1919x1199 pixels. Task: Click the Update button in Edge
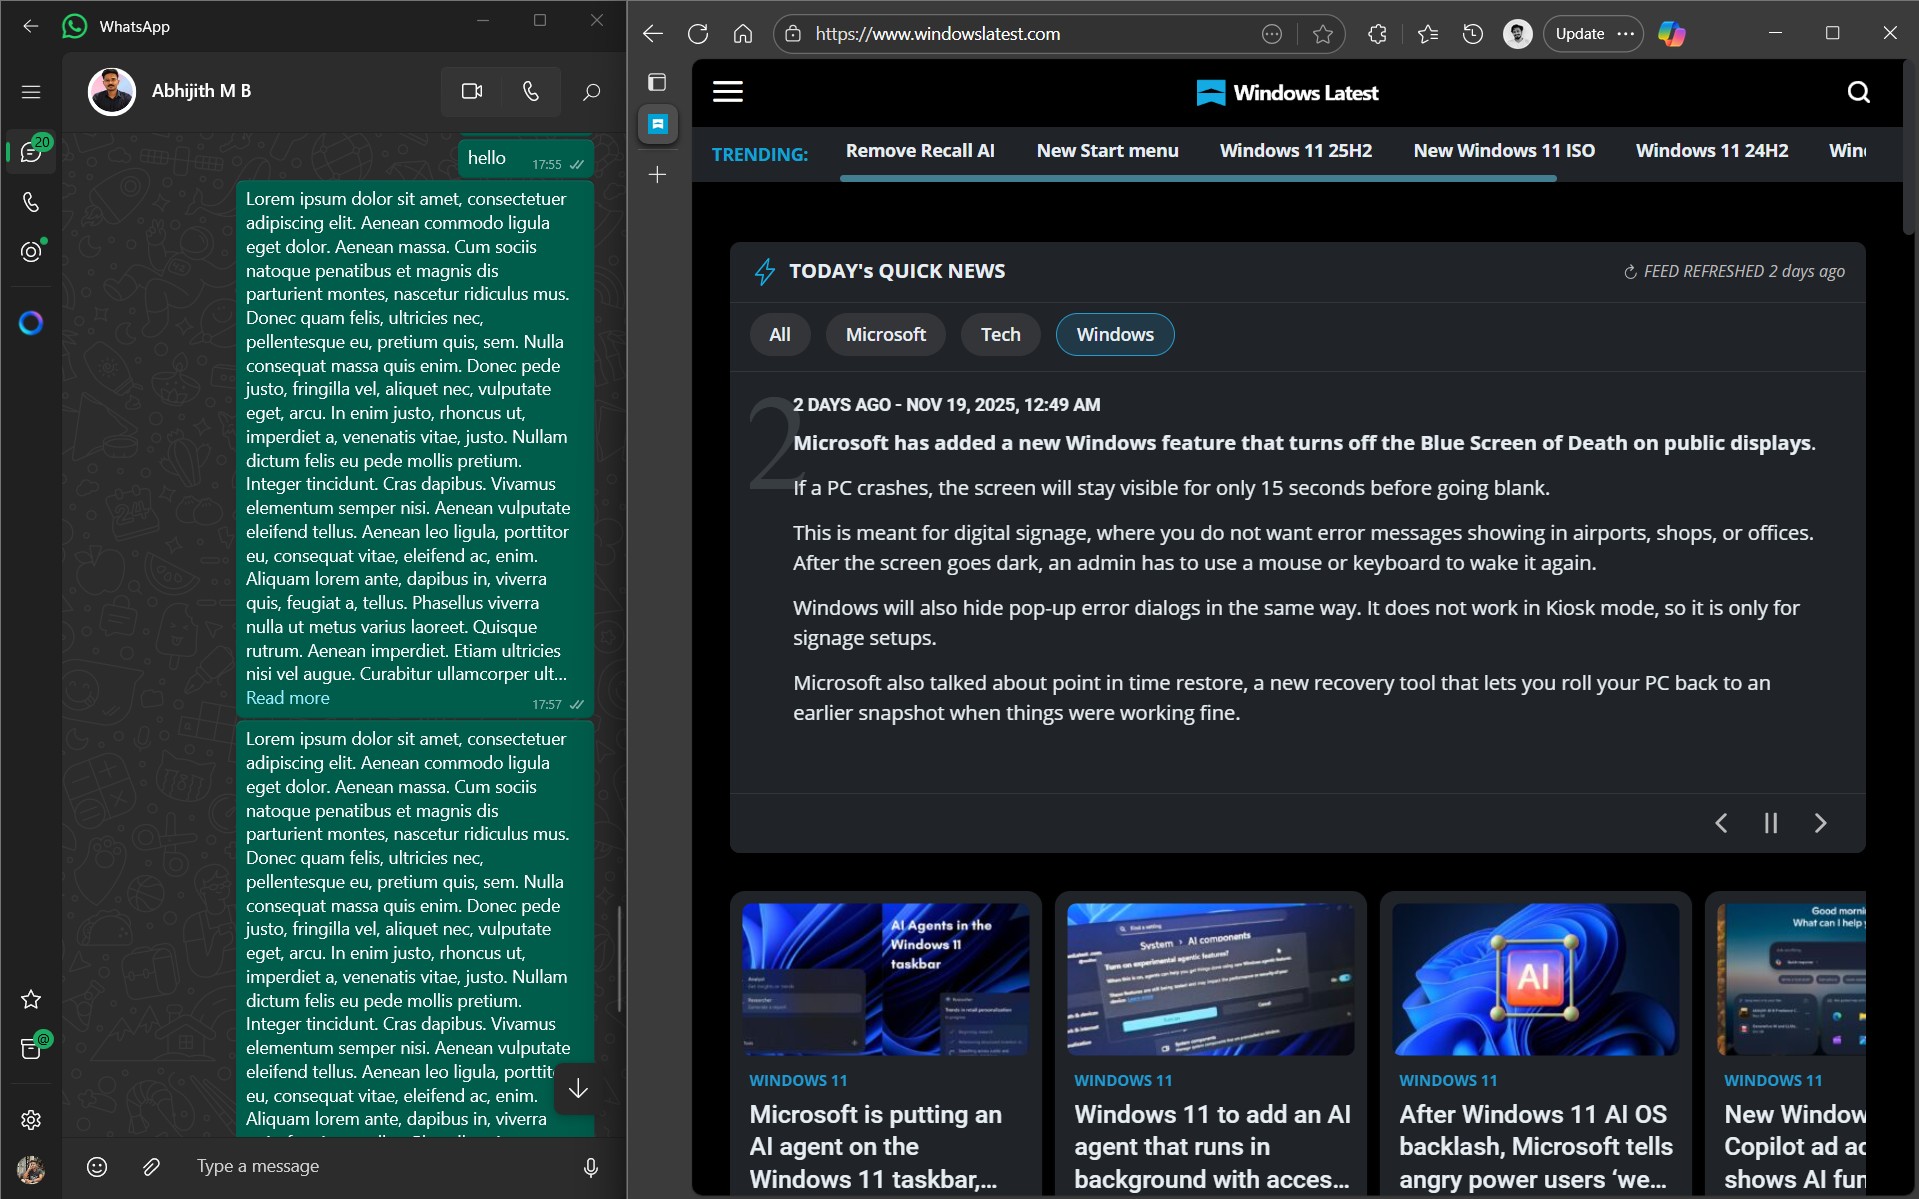(1579, 33)
